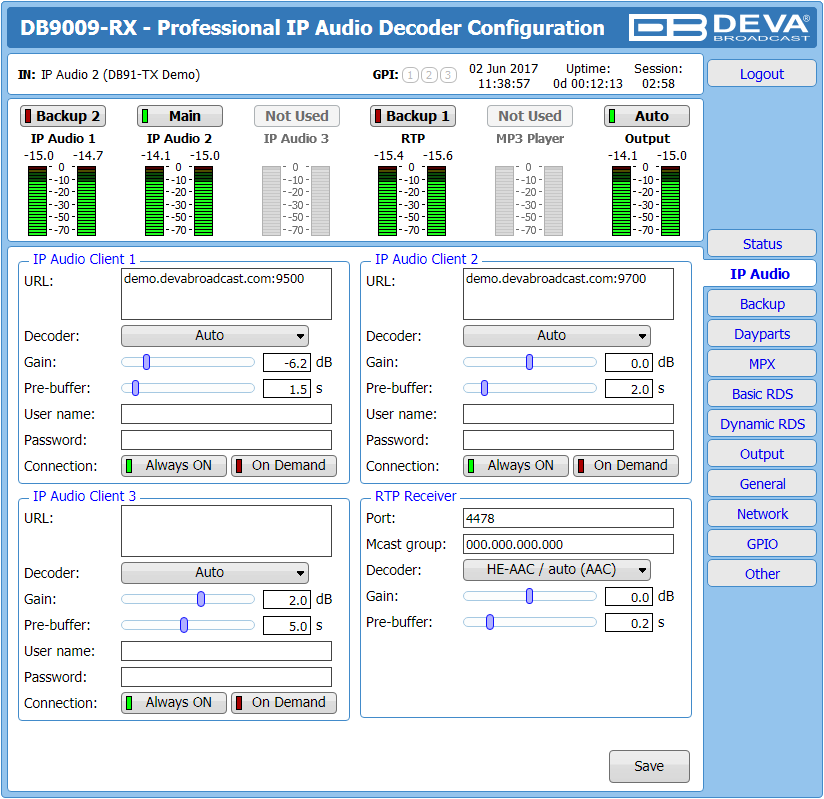Screen dimensions: 824x799
Task: Click the RTP Pre-buffer value 0.2
Action: point(629,623)
